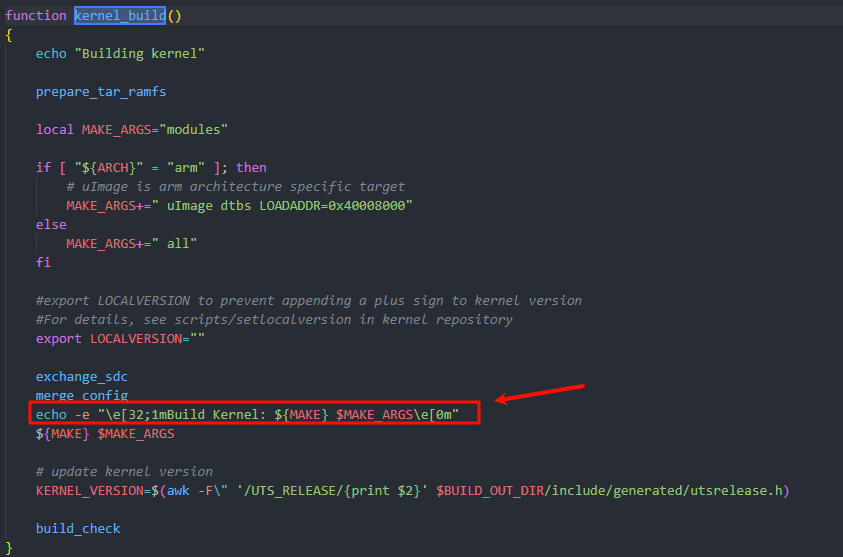Viewport: 843px width, 557px height.
Task: Click the exchange_sdc call
Action: tap(81, 376)
